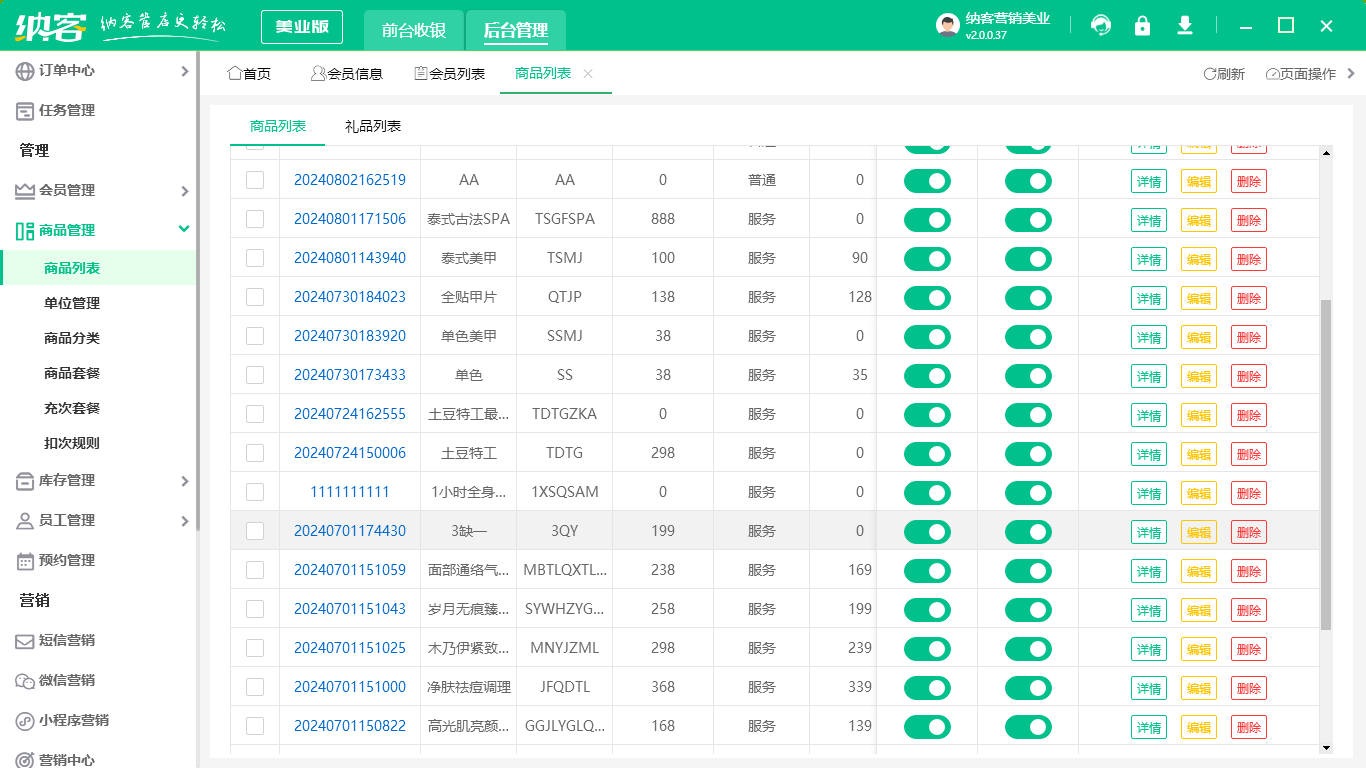Toggle the first switch for 单色美甲 row
The image size is (1366, 768).
click(927, 337)
